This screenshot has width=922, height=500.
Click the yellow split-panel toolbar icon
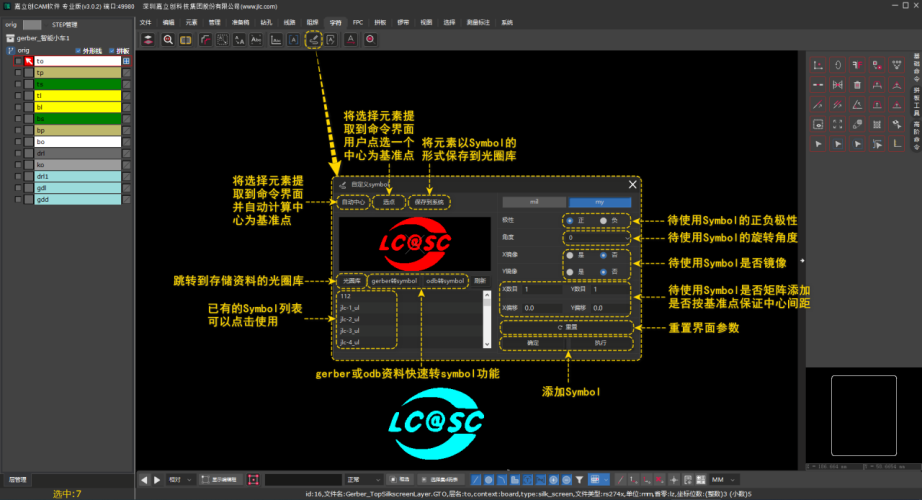[186, 39]
